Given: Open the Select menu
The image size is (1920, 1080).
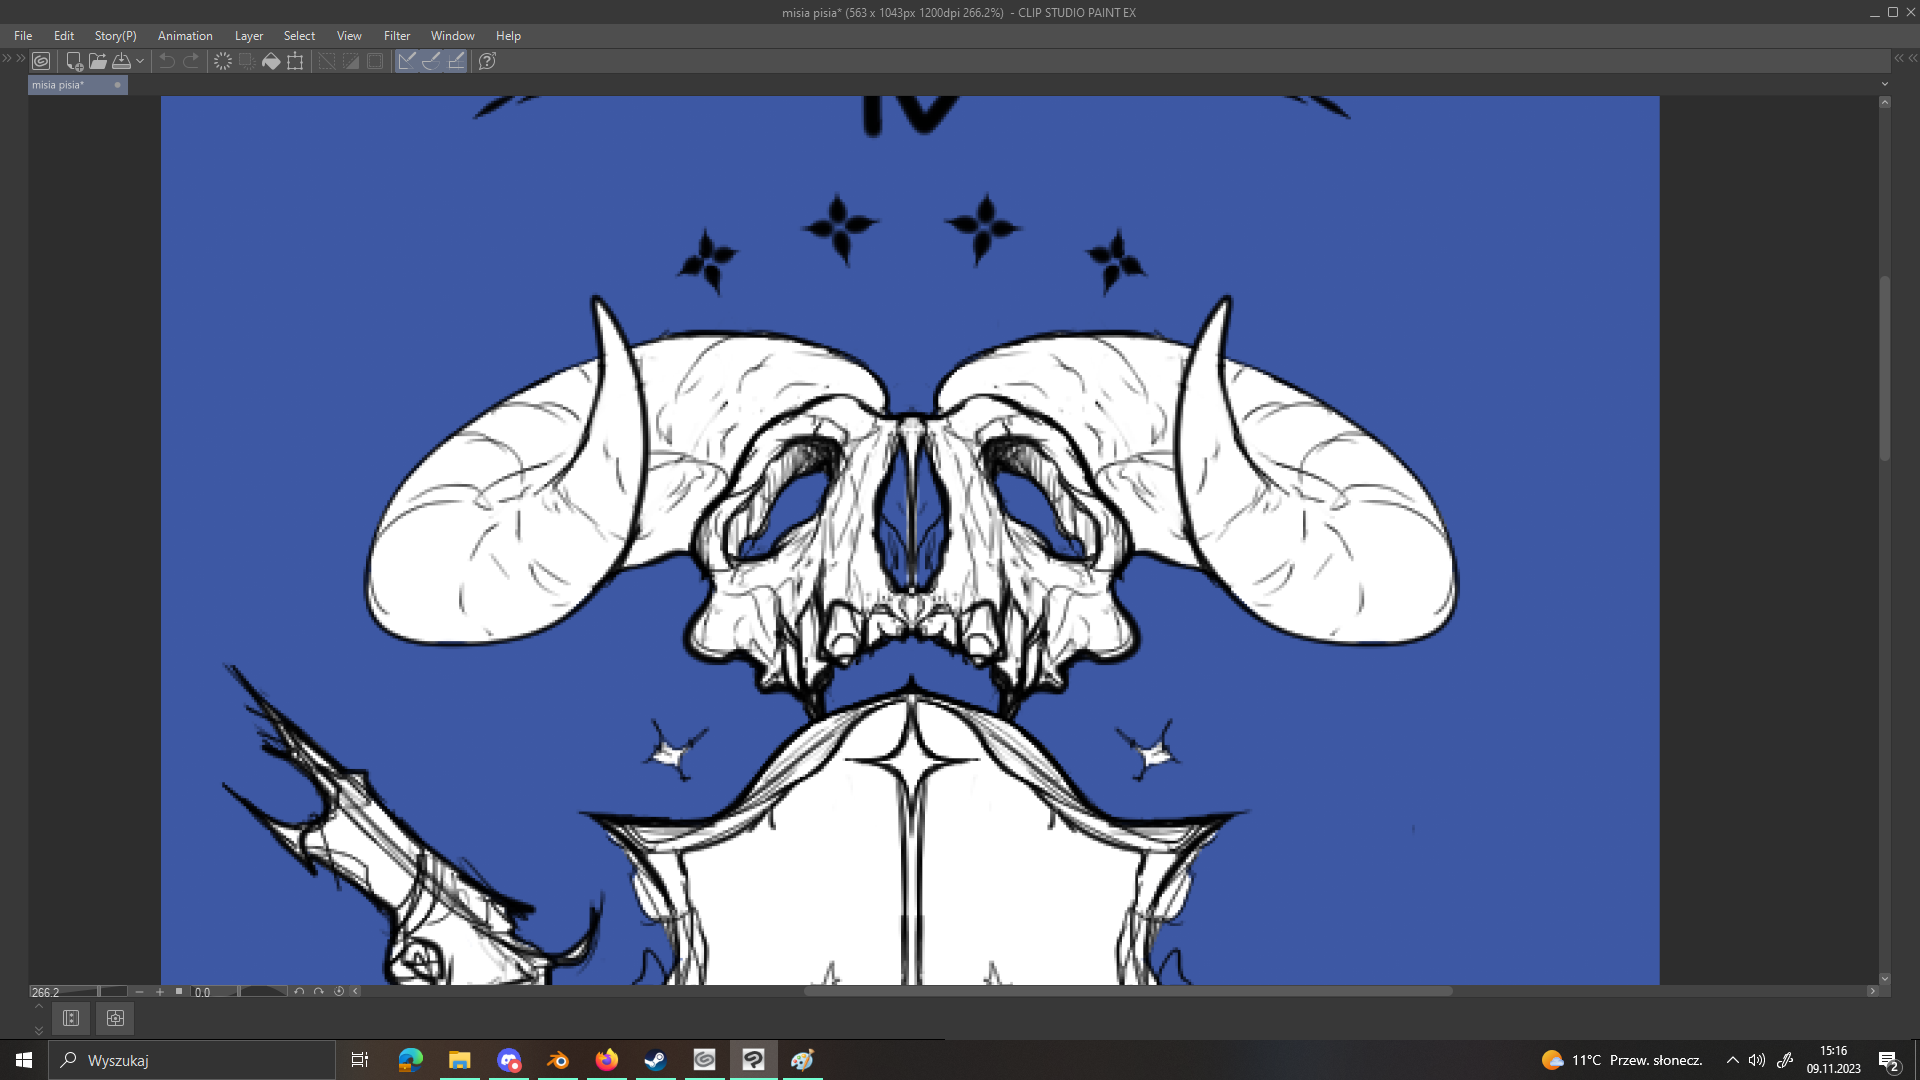Looking at the screenshot, I should click(299, 36).
